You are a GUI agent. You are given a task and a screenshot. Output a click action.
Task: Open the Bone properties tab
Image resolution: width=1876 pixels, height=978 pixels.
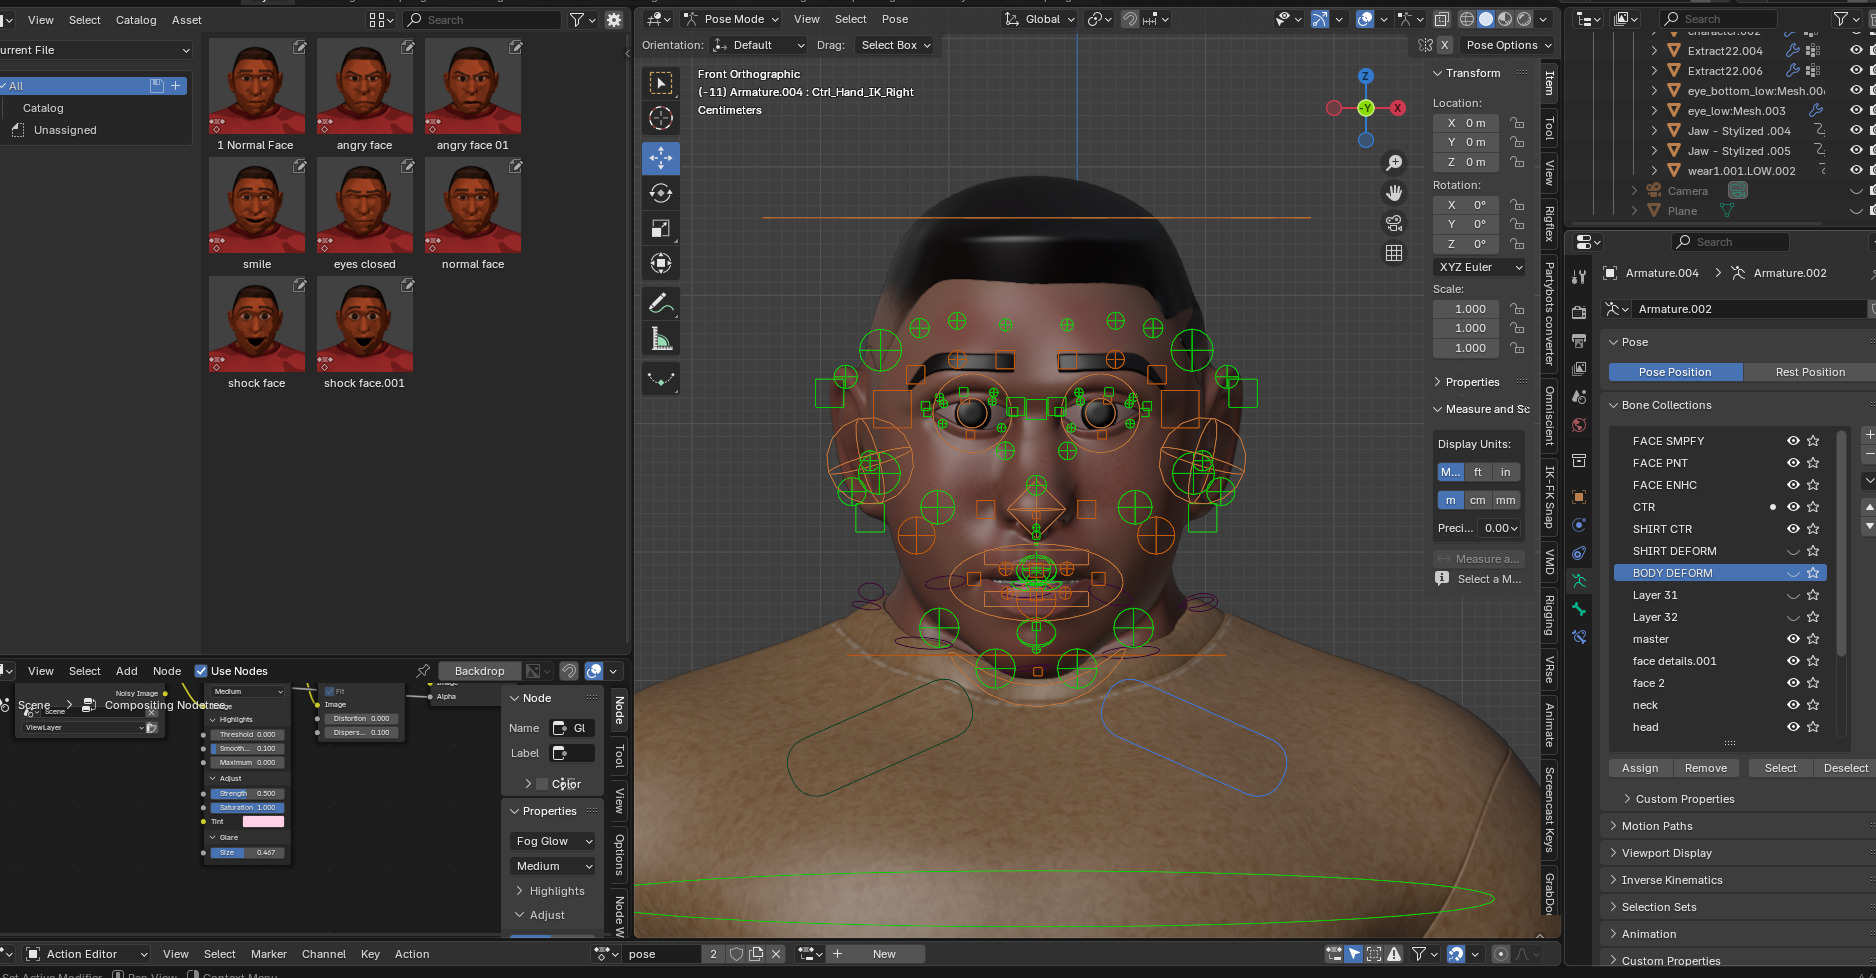click(x=1579, y=609)
